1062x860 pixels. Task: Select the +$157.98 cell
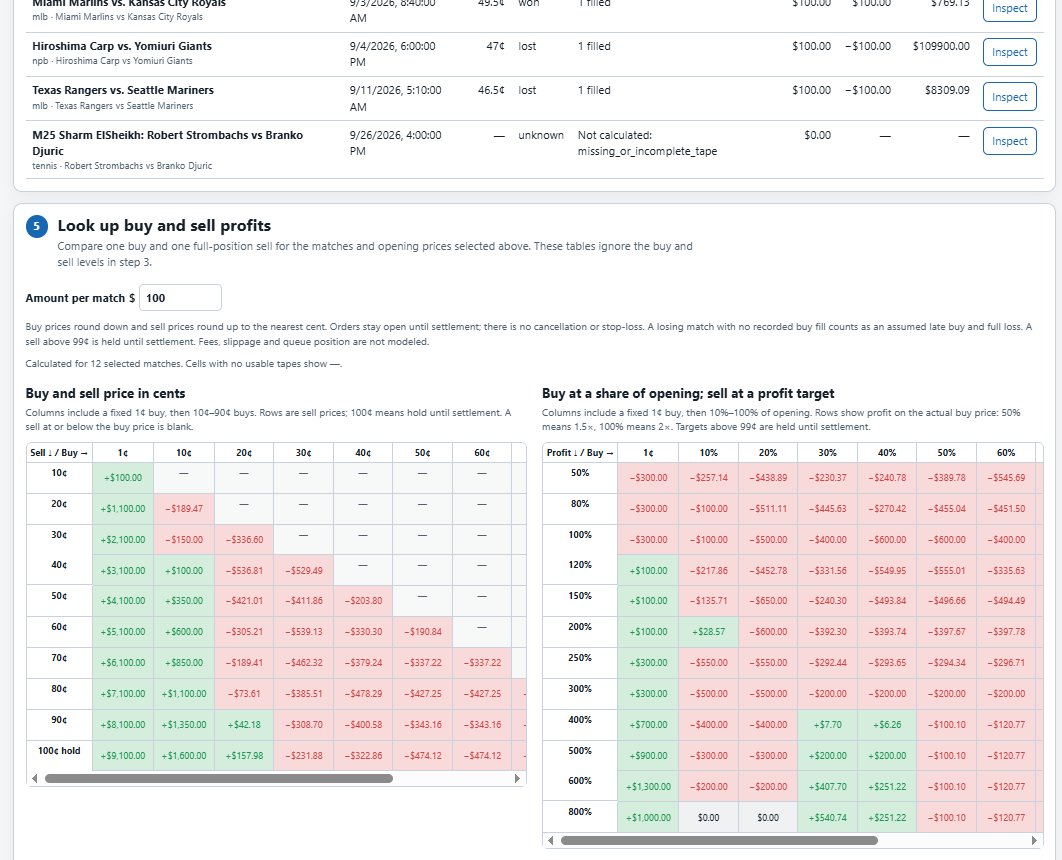point(244,755)
